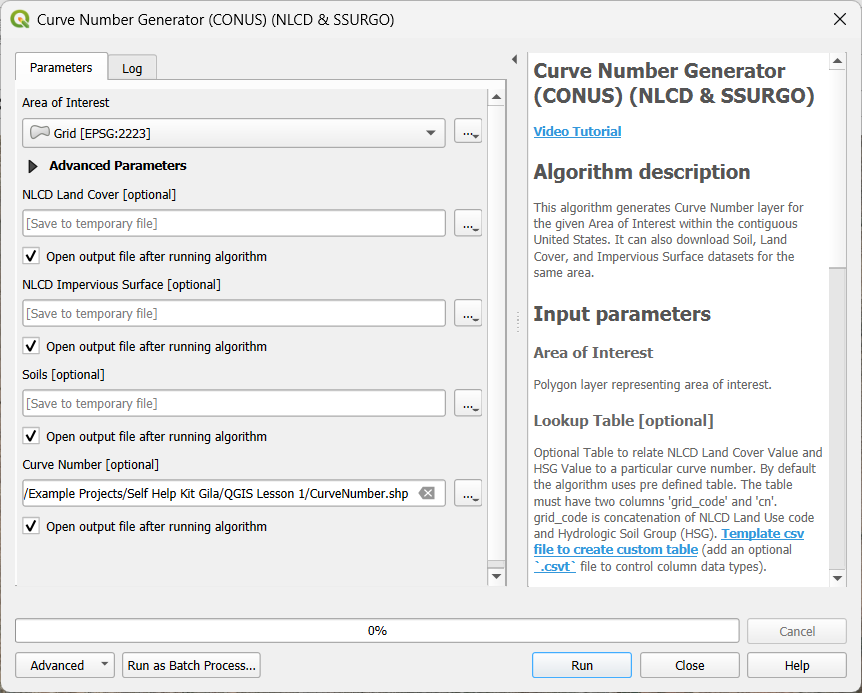Disable open output file under Soils
The width and height of the screenshot is (862, 693).
point(31,436)
